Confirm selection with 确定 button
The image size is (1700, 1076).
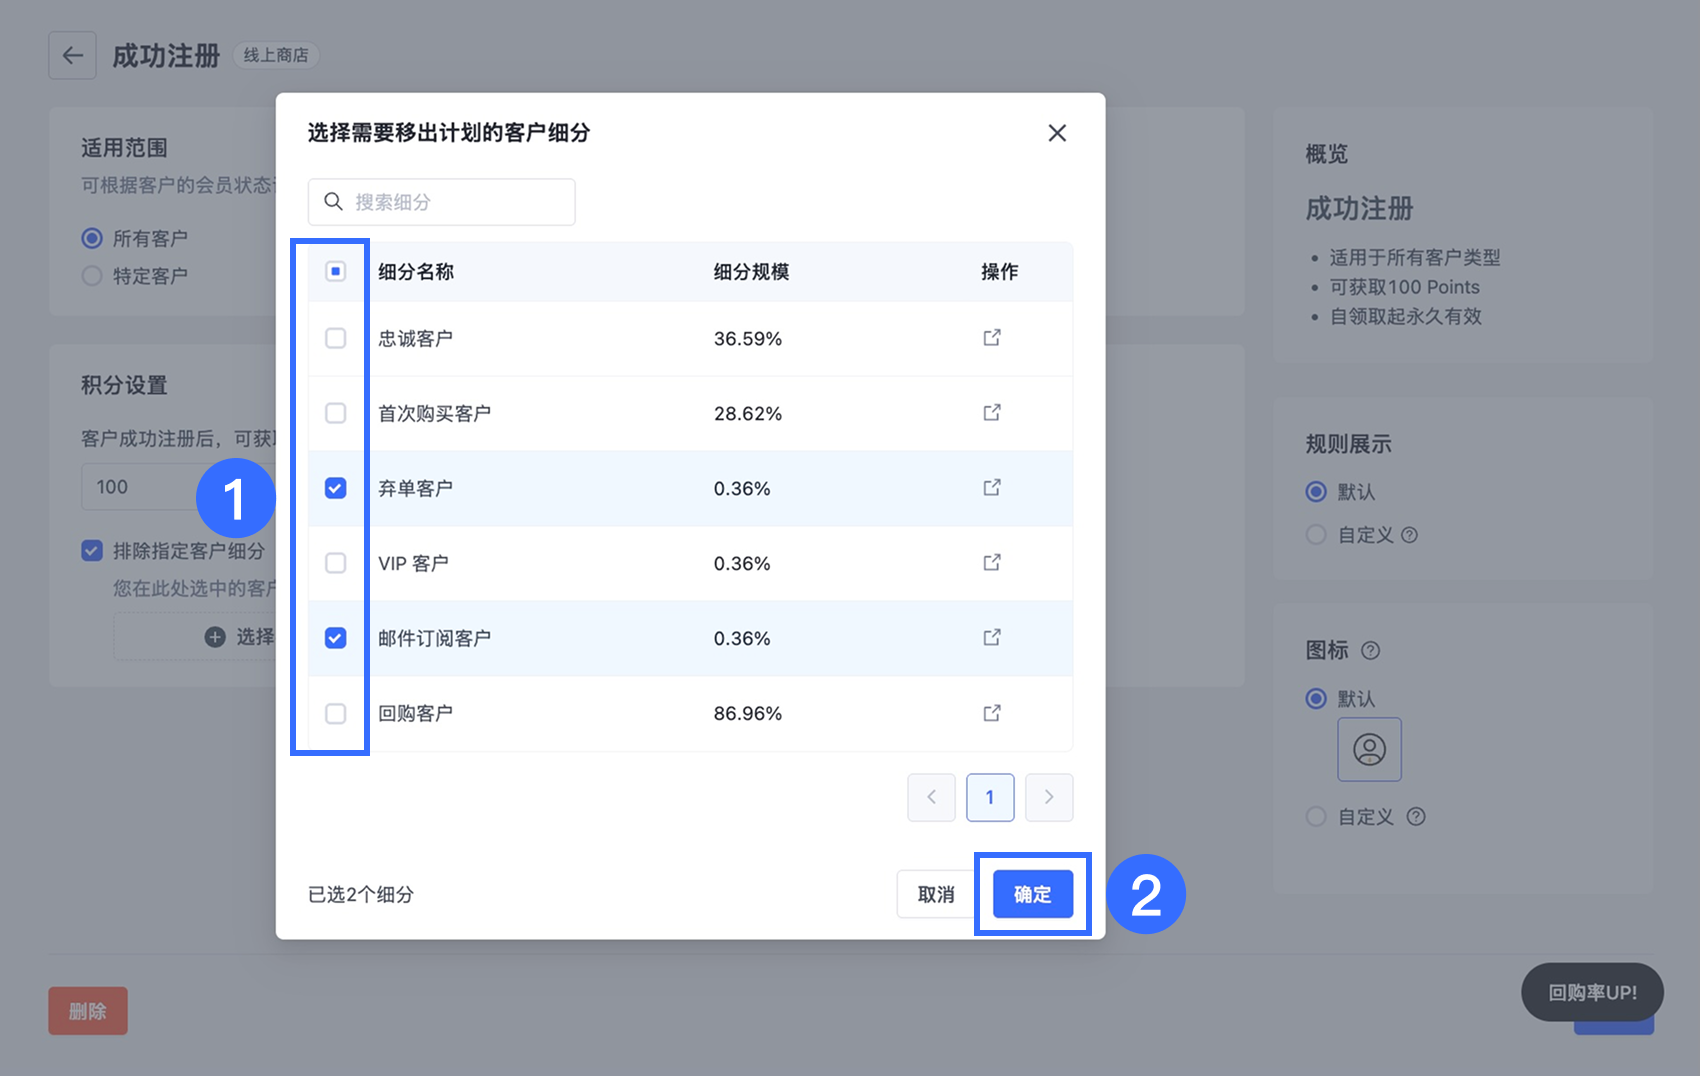pyautogui.click(x=1033, y=894)
